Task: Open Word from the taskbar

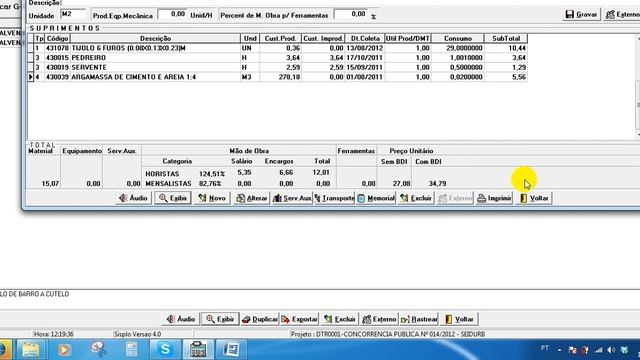Action: coord(231,349)
